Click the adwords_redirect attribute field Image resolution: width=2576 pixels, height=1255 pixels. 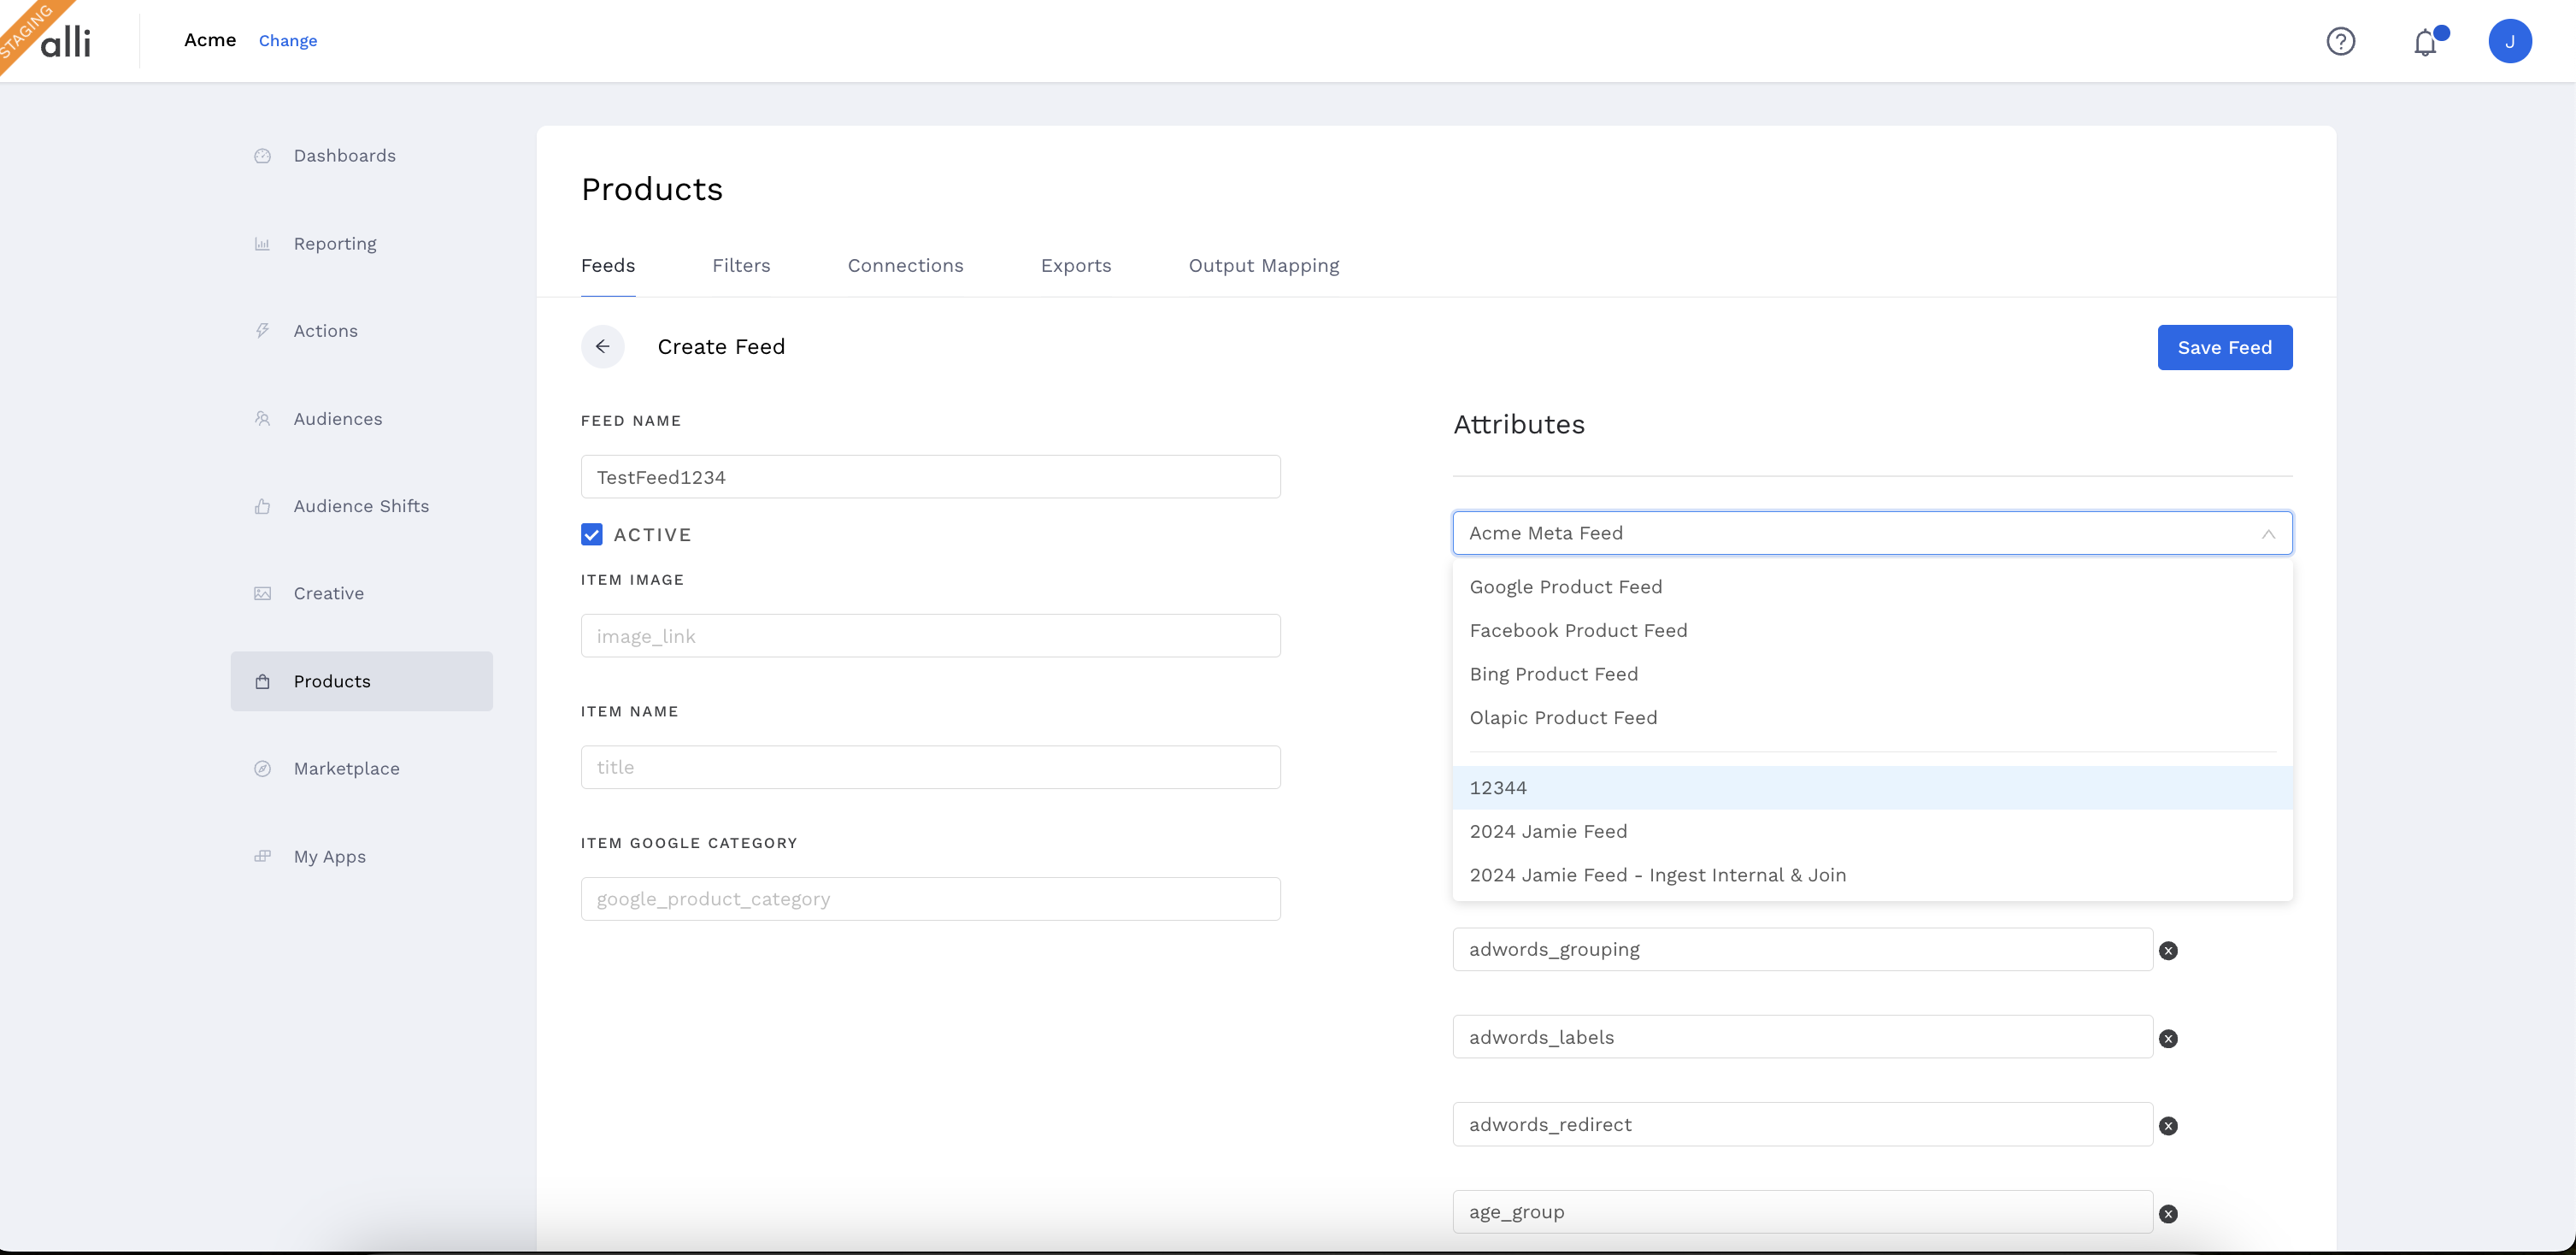(1802, 1125)
